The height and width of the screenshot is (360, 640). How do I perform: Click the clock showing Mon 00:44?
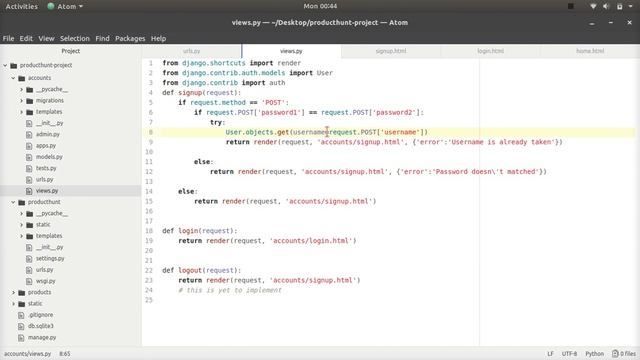(320, 6)
